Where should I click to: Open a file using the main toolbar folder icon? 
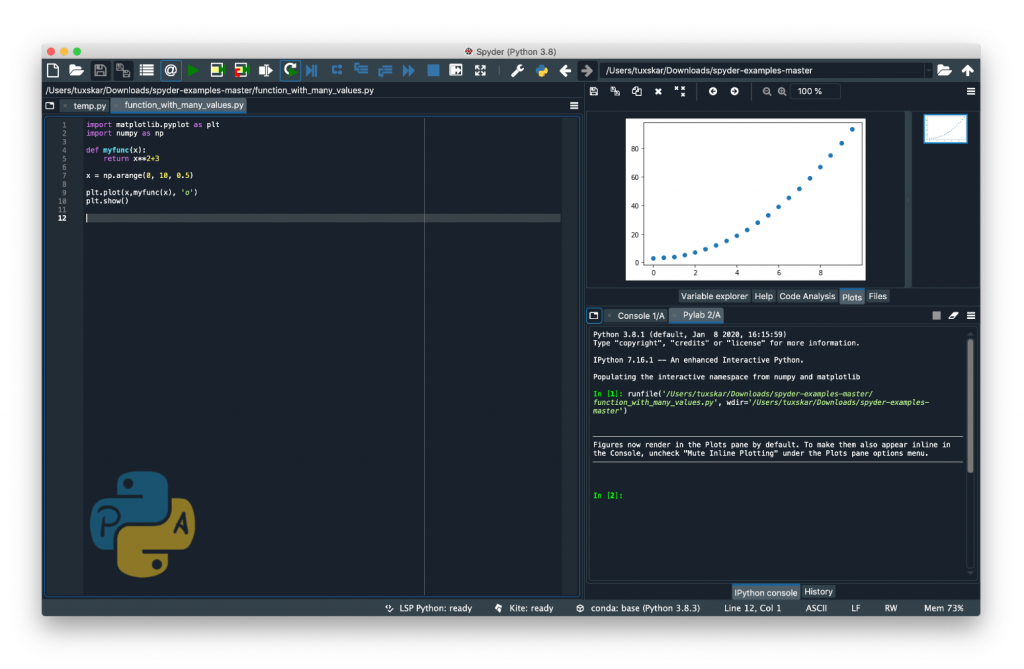click(76, 70)
